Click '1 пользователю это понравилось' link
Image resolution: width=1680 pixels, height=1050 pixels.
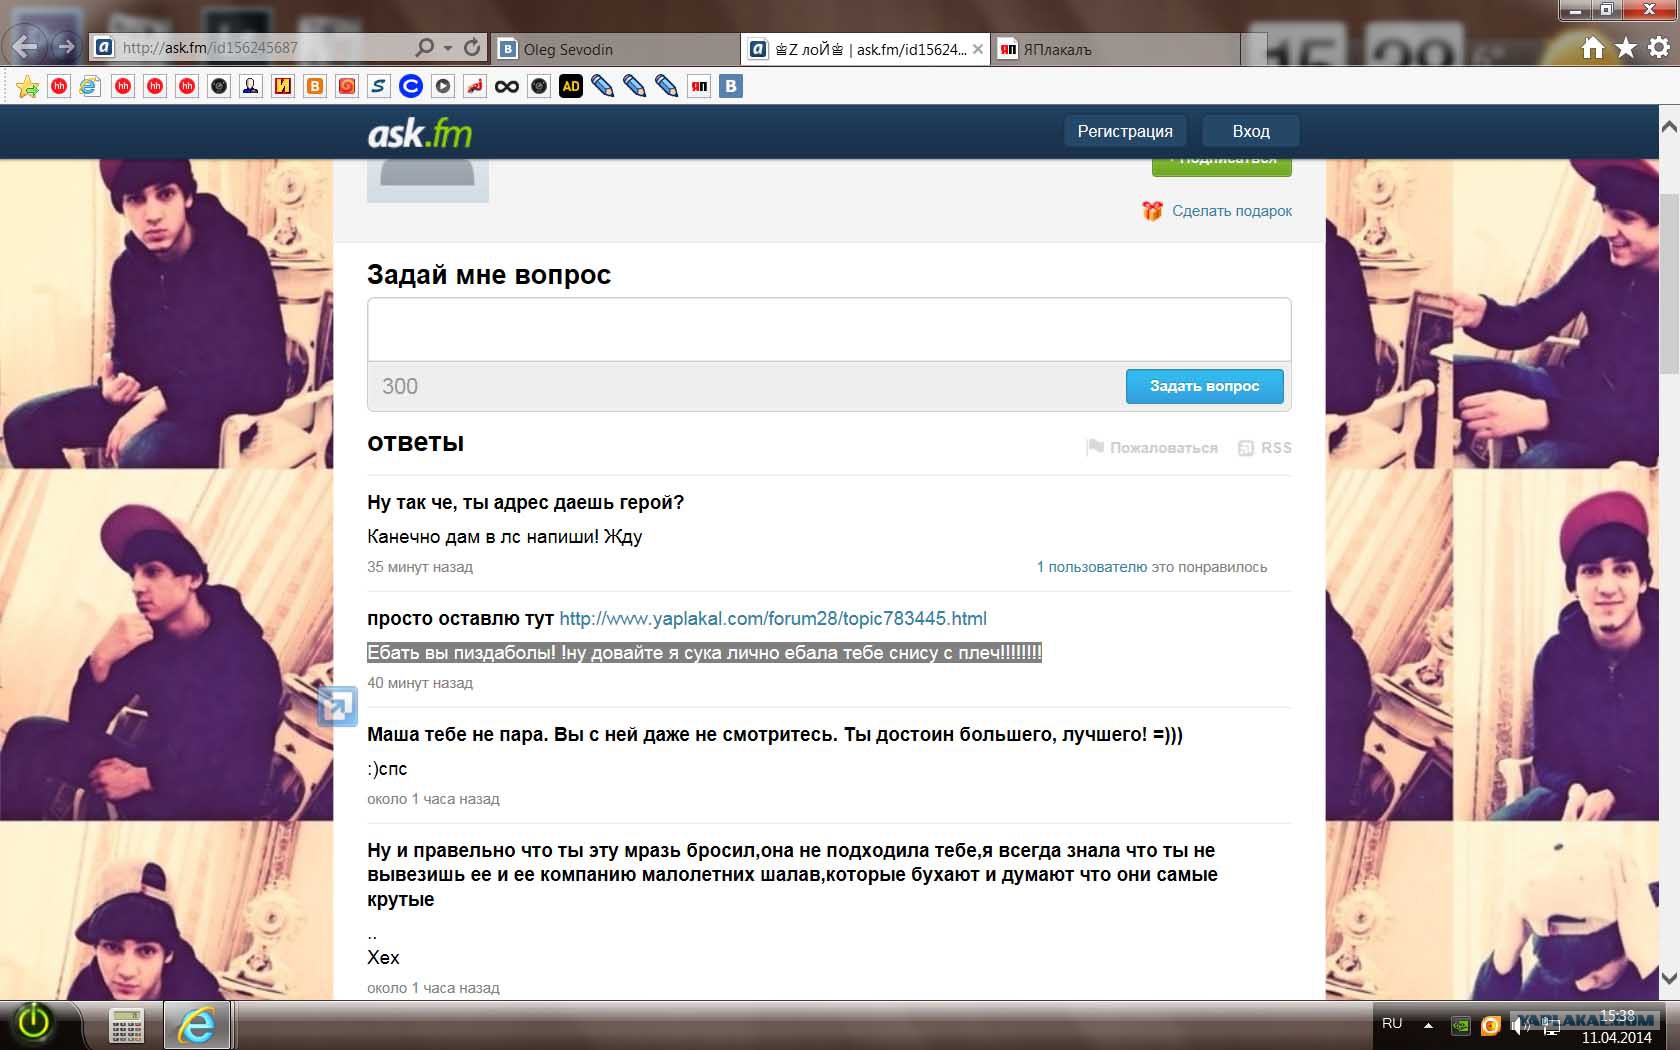tap(1152, 567)
